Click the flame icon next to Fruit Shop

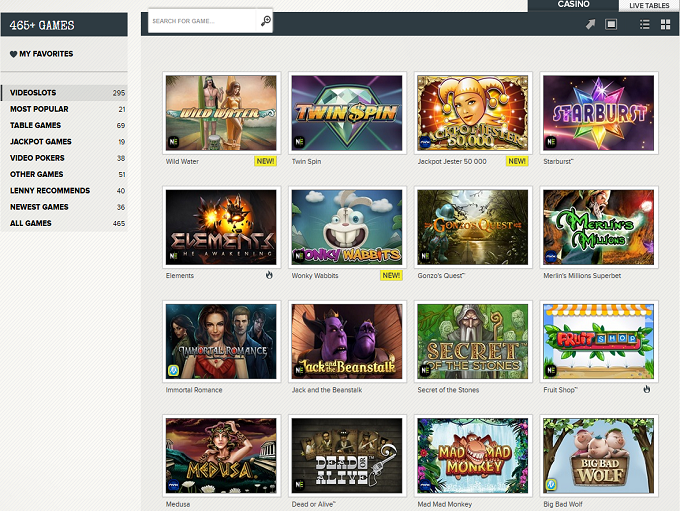pyautogui.click(x=647, y=389)
